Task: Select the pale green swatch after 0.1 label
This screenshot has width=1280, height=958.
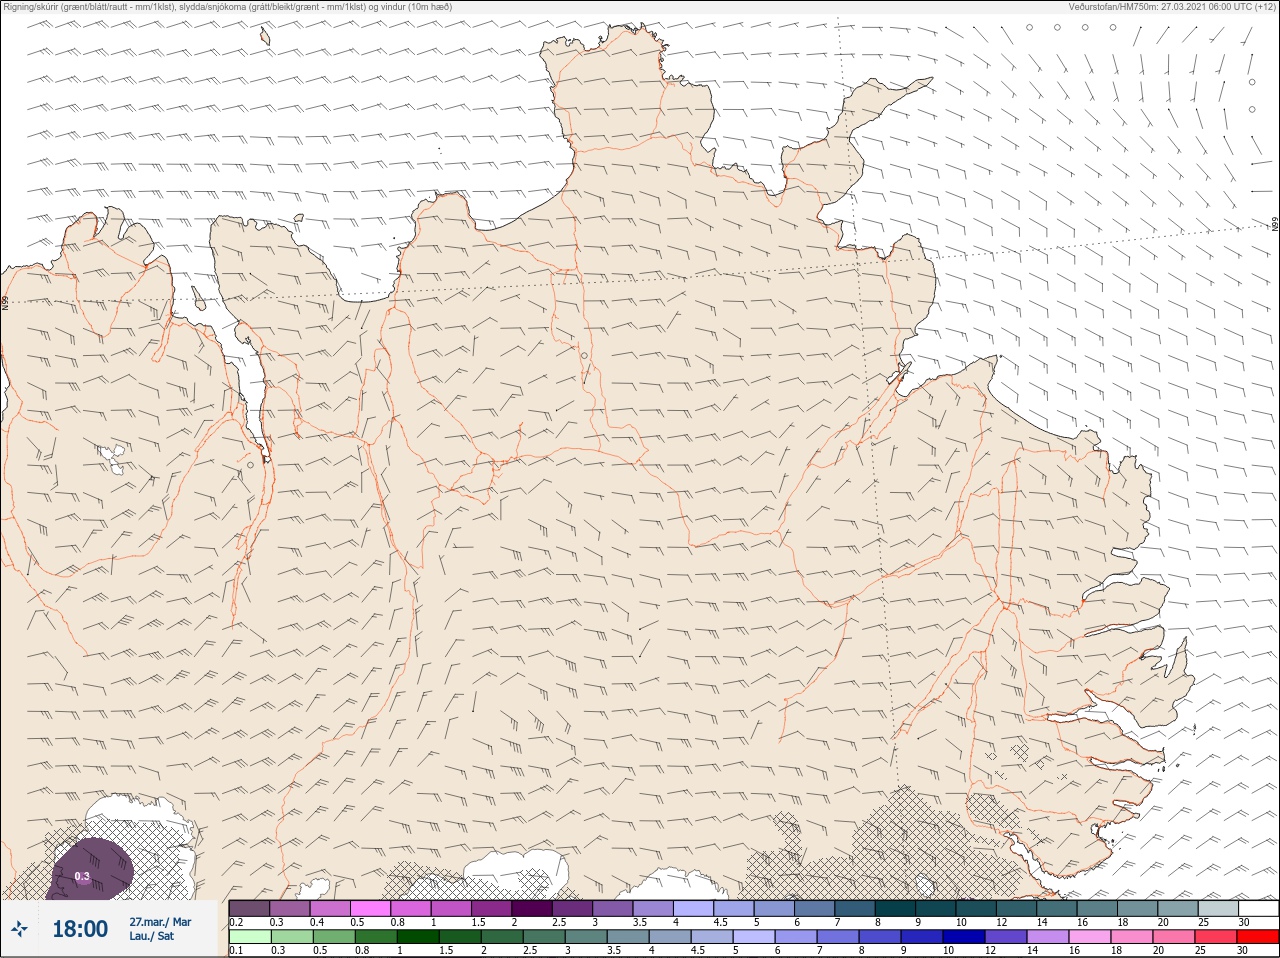Action: click(x=250, y=936)
